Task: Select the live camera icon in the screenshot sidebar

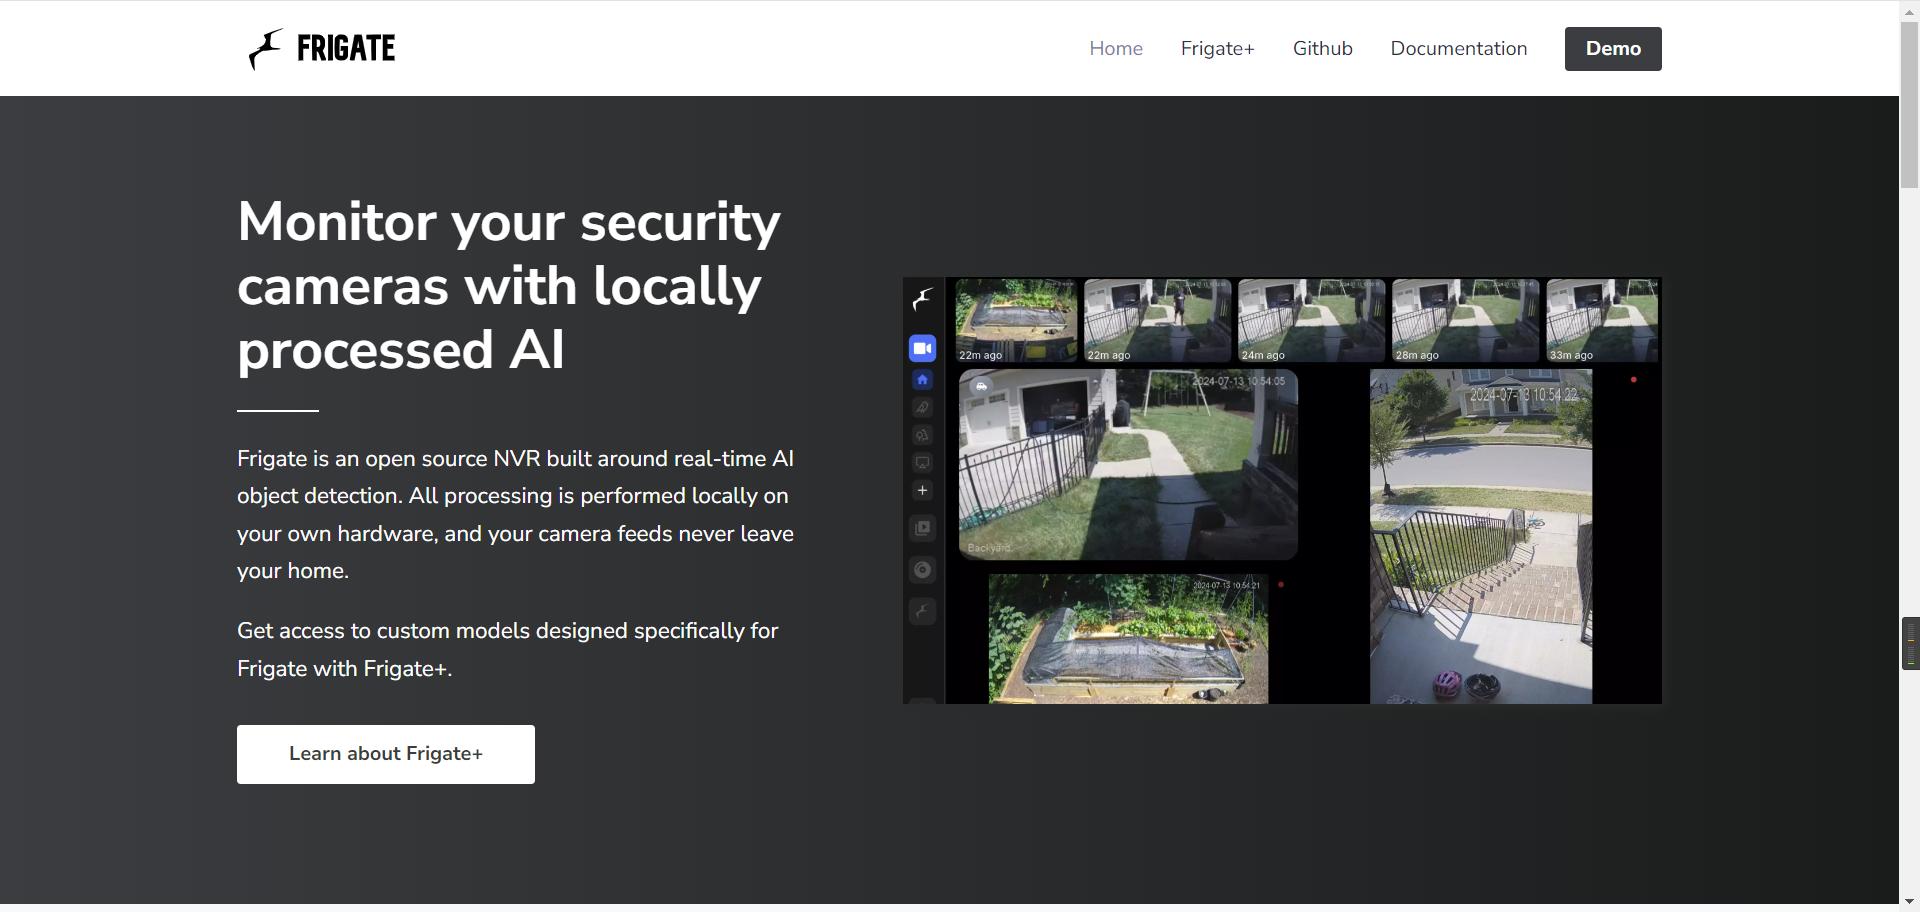Action: click(922, 348)
